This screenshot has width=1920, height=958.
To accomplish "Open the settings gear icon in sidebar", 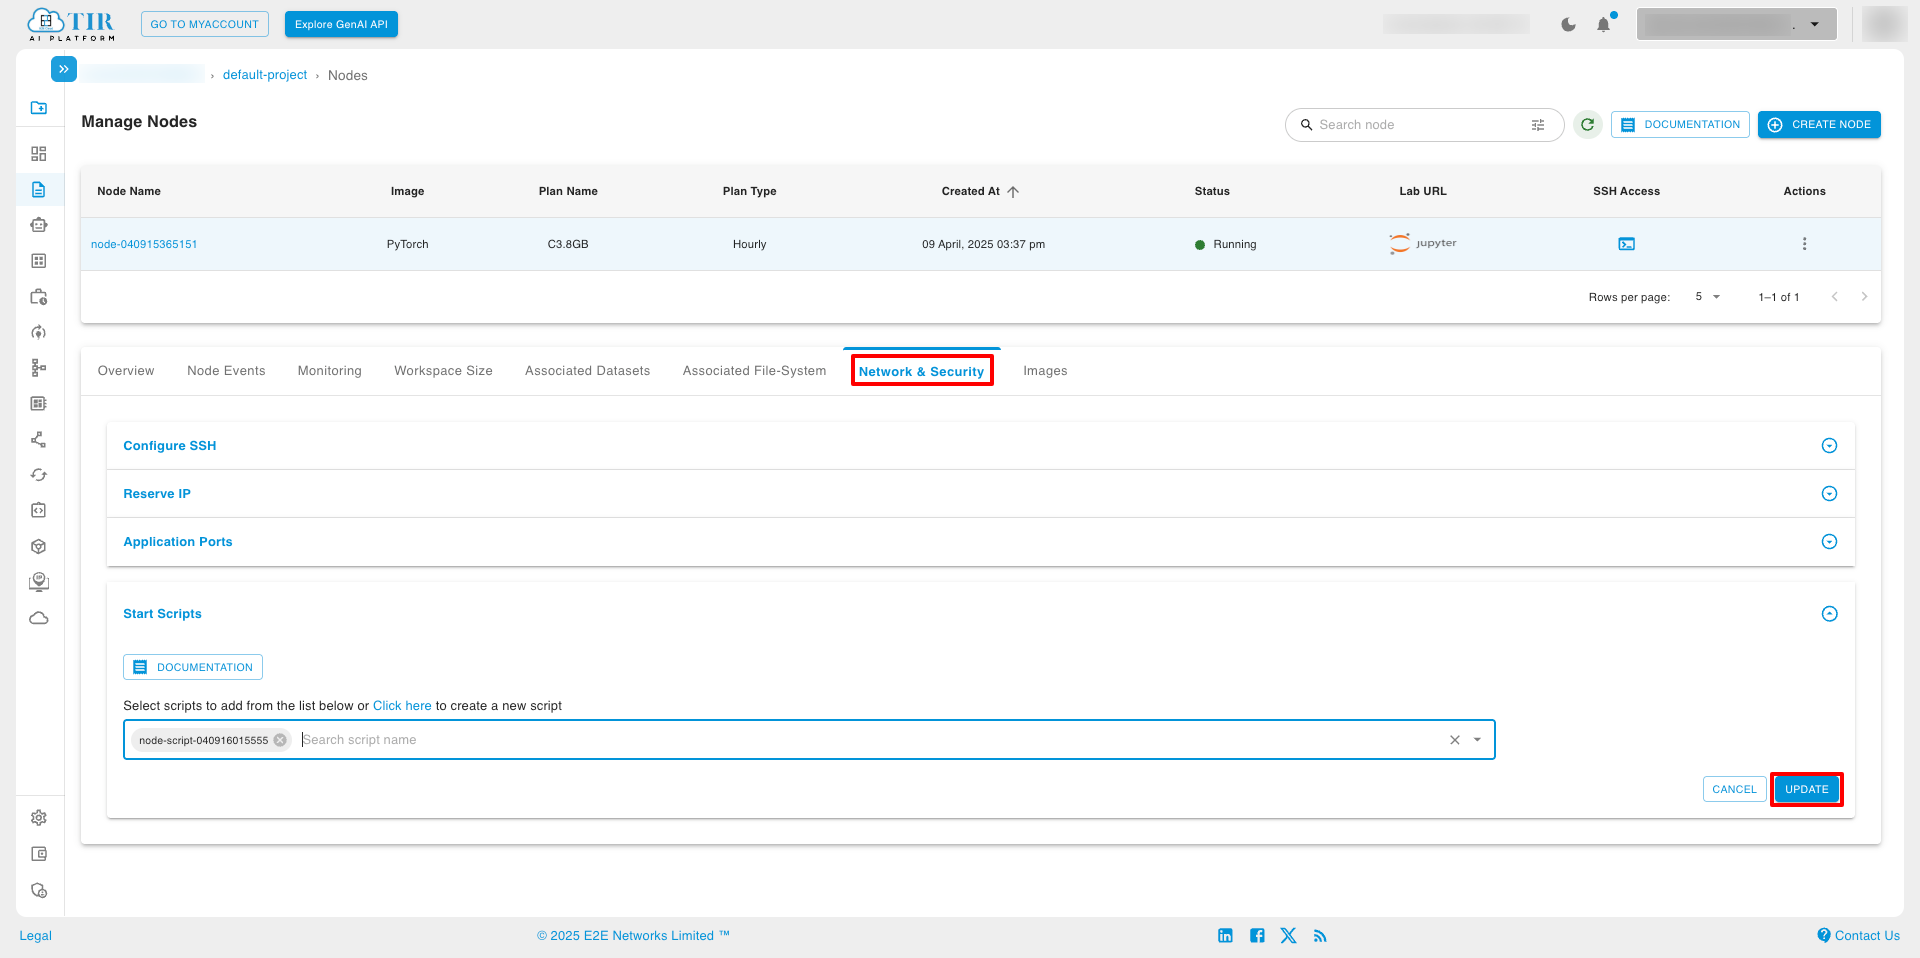I will pos(39,818).
